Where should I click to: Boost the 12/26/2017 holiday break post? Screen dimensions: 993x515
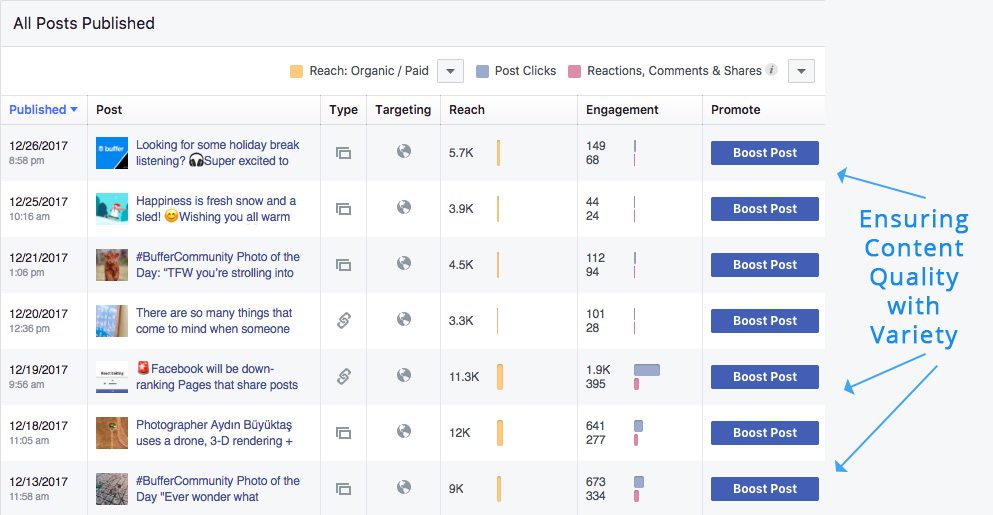764,153
